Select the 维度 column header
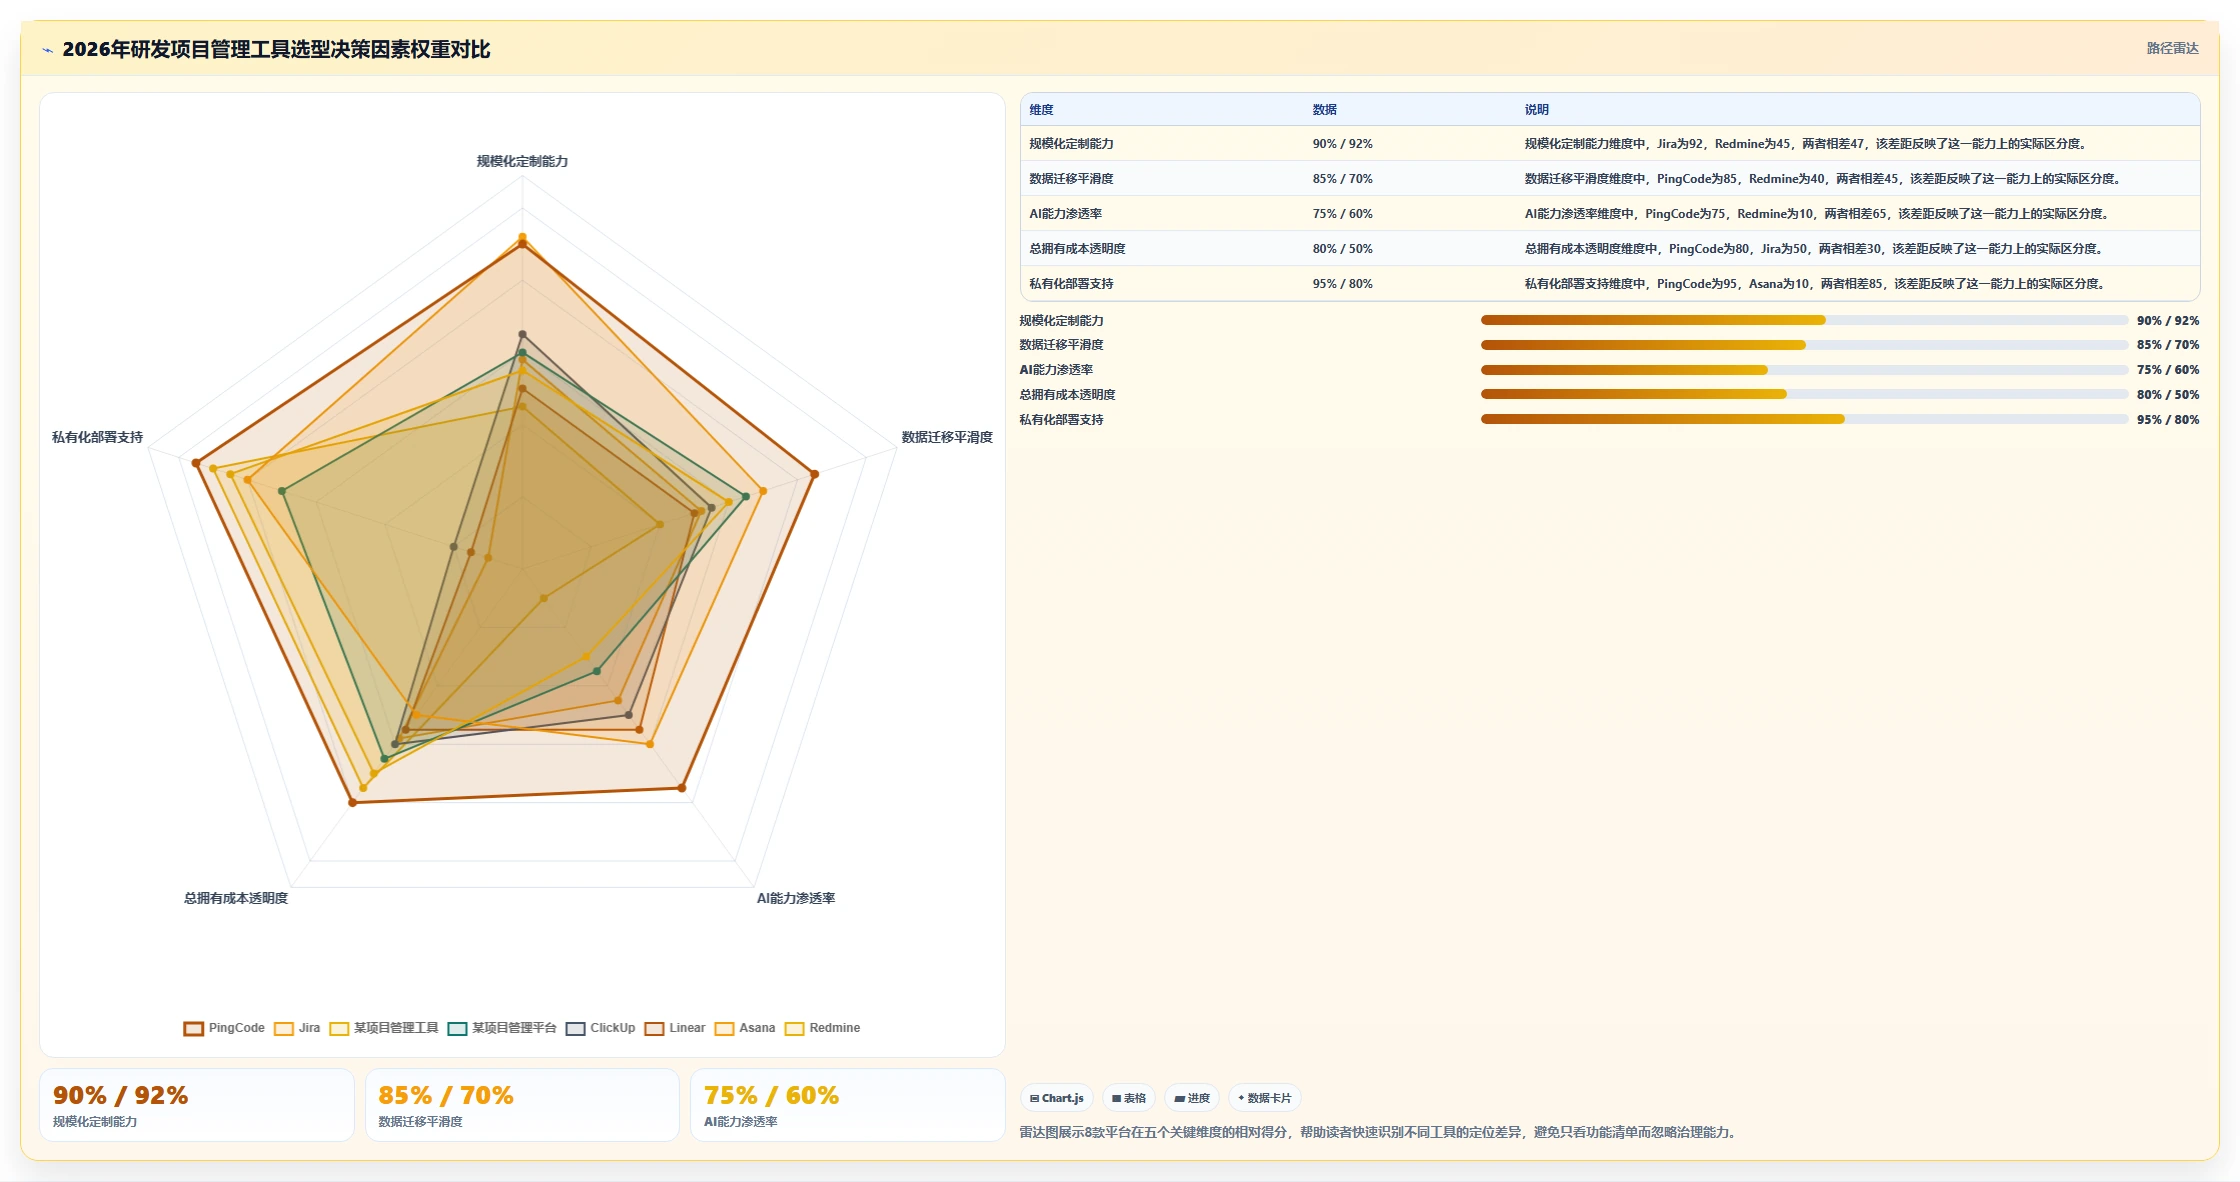This screenshot has height=1182, width=2240. (x=1041, y=110)
